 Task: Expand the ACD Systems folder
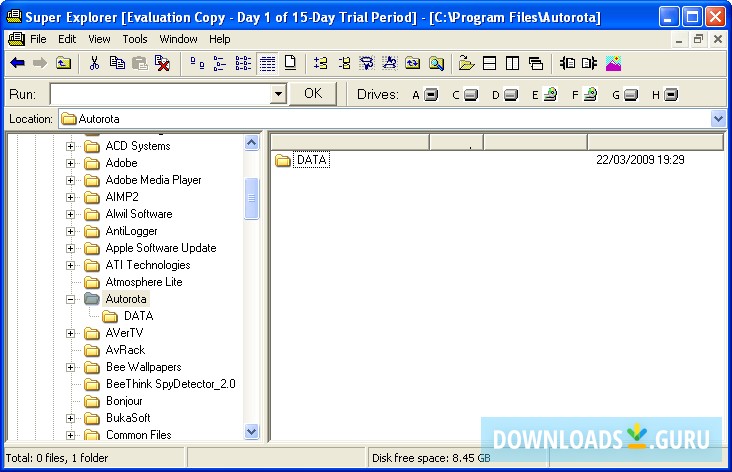pyautogui.click(x=70, y=147)
